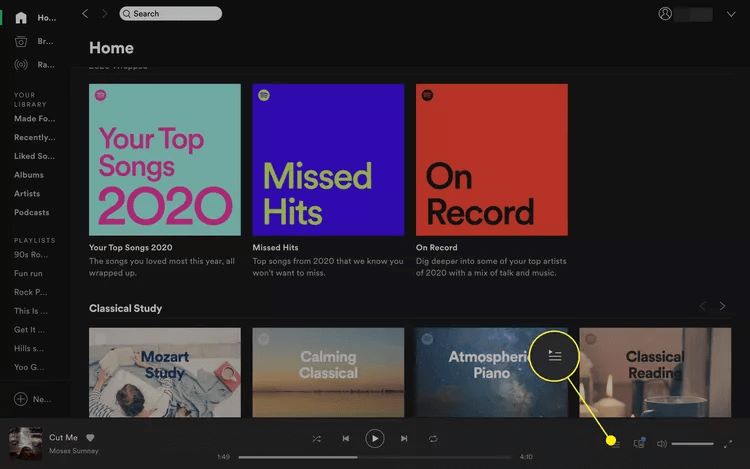This screenshot has height=469, width=750.
Task: Go back with the left navigation arrow
Action: [x=85, y=14]
